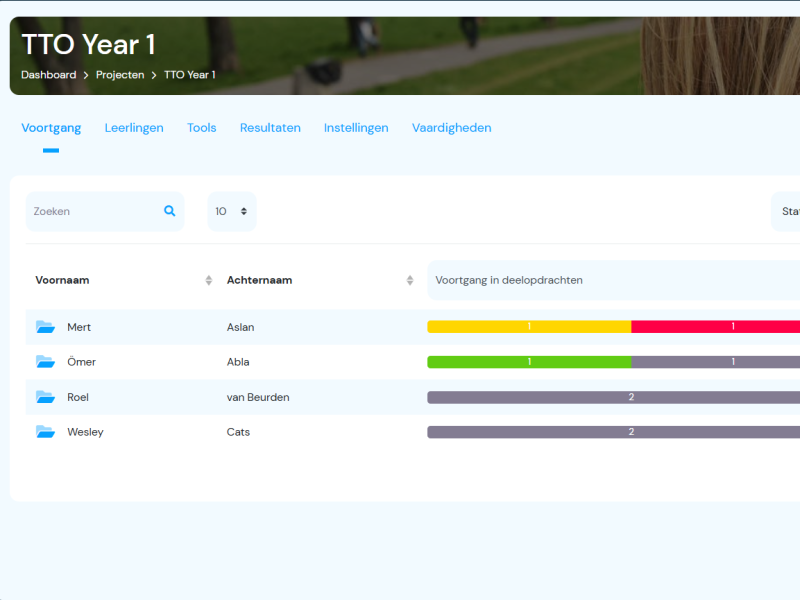
Task: Open Wesley's folder icon
Action: 45,432
